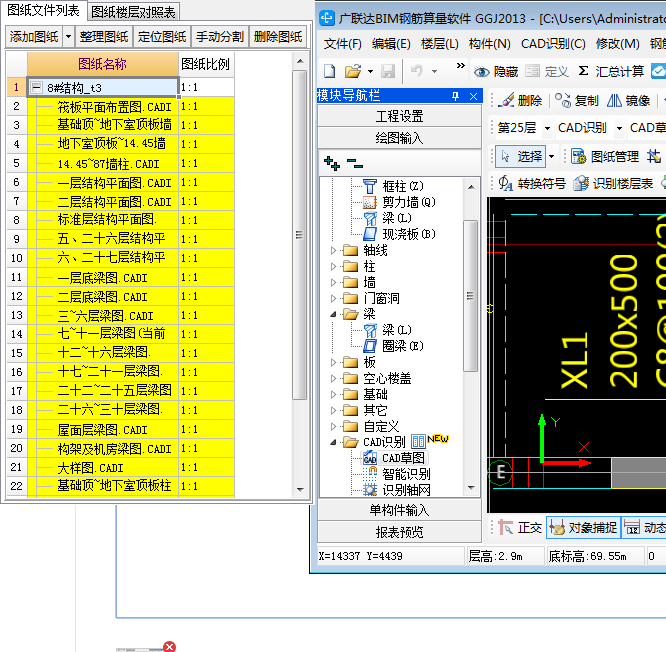
Task: Show hidden toolbar buttons chevron
Action: point(460,65)
